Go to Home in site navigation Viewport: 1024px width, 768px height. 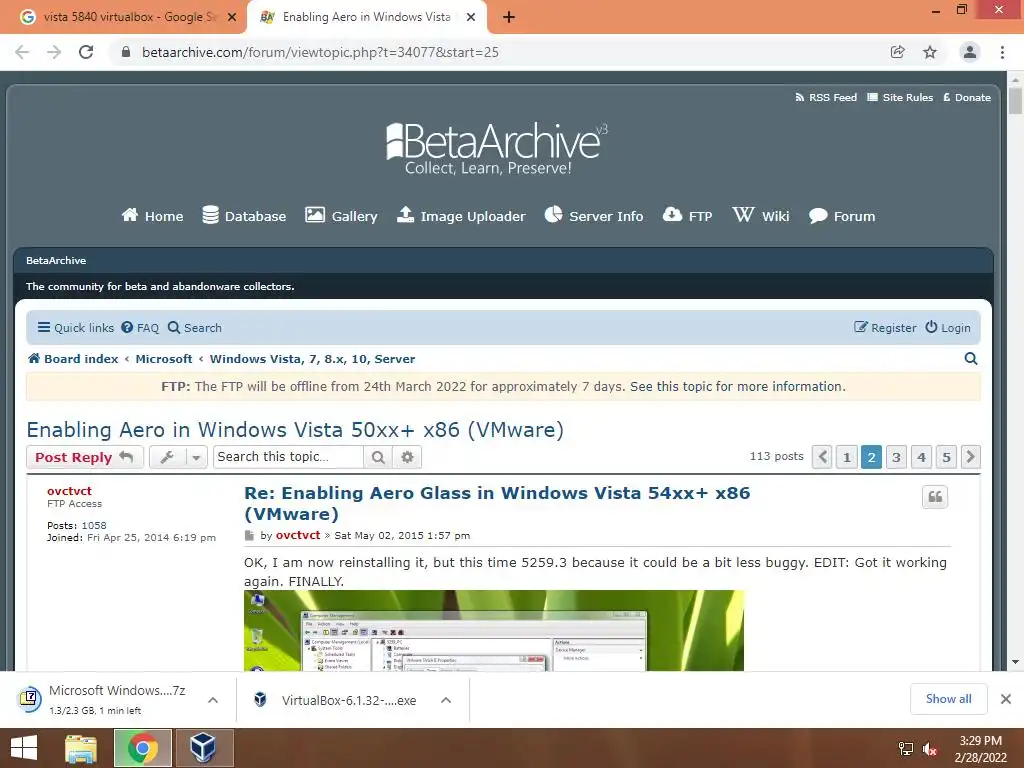pyautogui.click(x=152, y=216)
